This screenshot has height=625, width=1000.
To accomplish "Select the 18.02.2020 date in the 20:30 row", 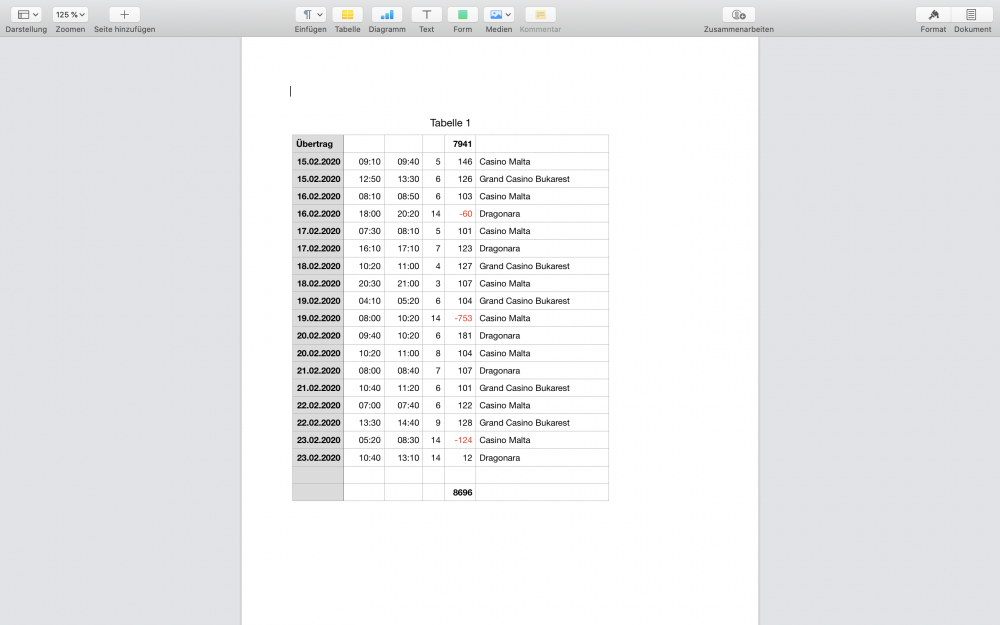I will pos(318,283).
